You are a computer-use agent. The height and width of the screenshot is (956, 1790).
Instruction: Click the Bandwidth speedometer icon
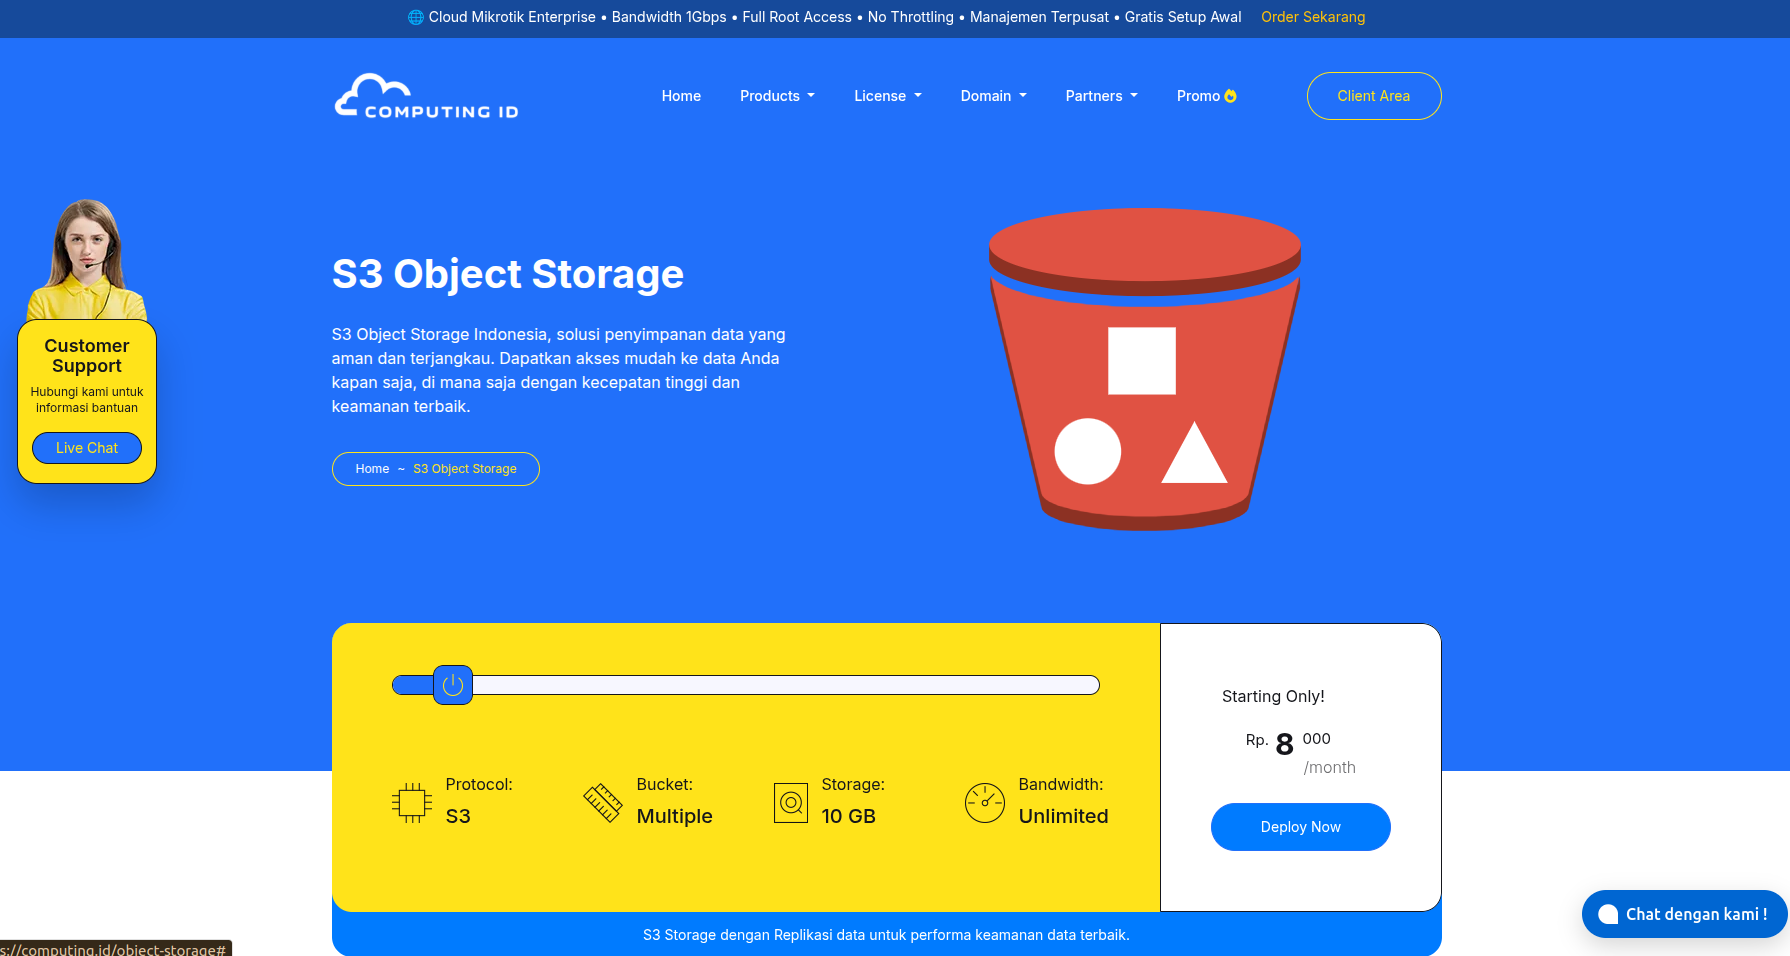985,802
